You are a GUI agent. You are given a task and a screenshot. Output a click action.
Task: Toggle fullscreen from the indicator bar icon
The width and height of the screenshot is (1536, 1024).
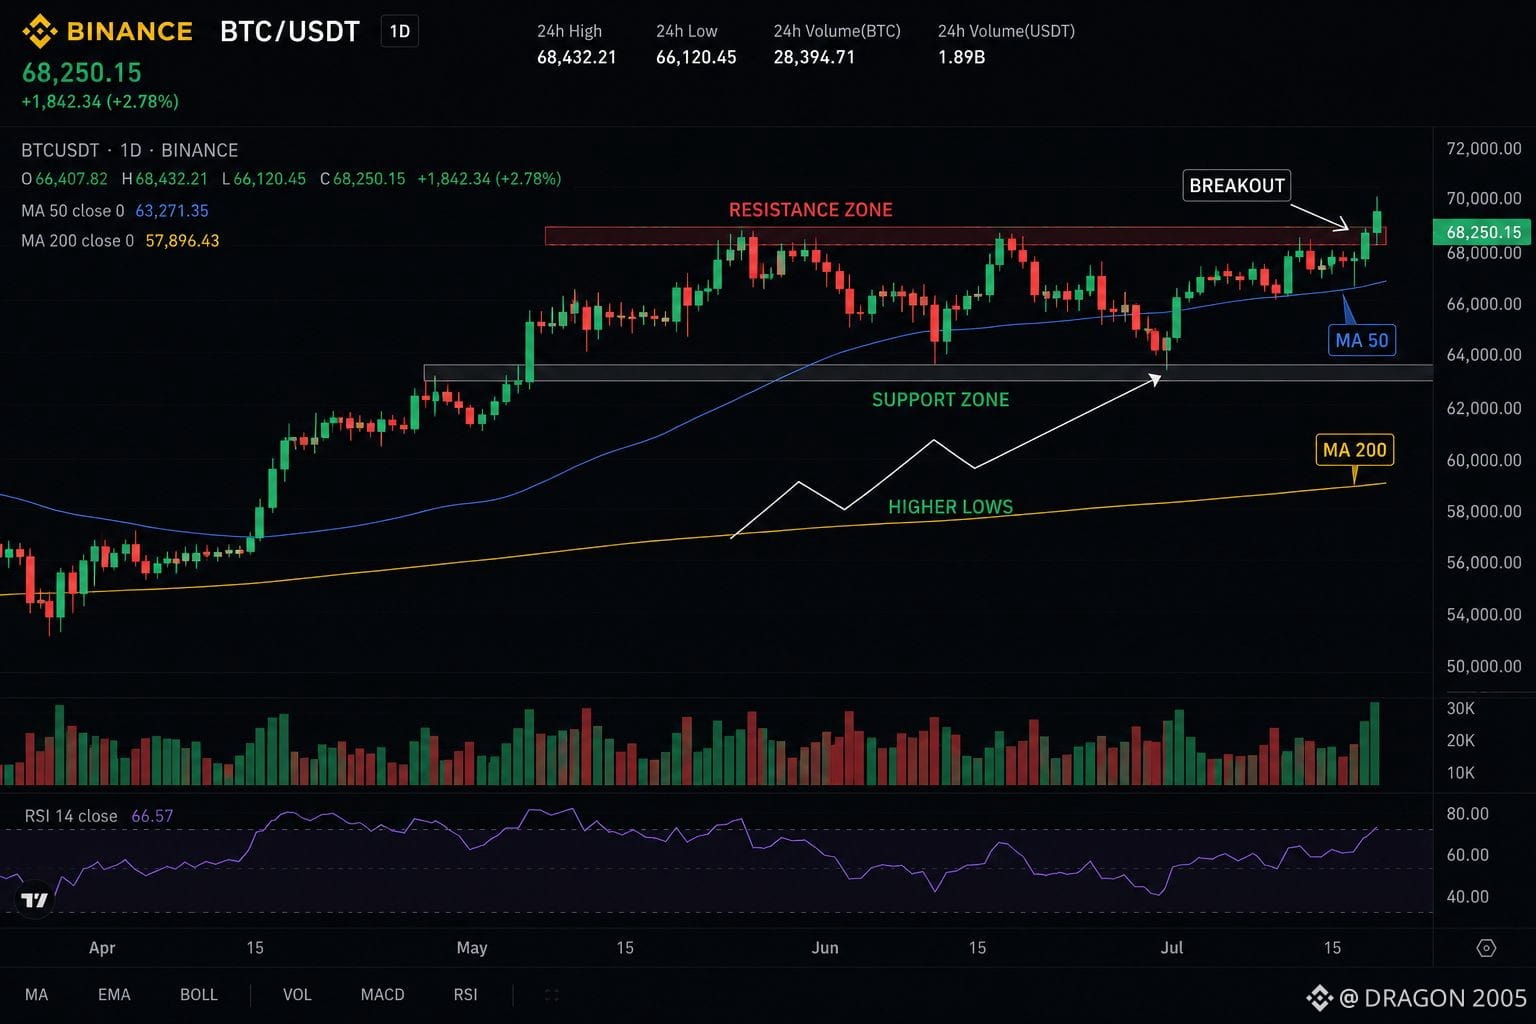coord(551,995)
